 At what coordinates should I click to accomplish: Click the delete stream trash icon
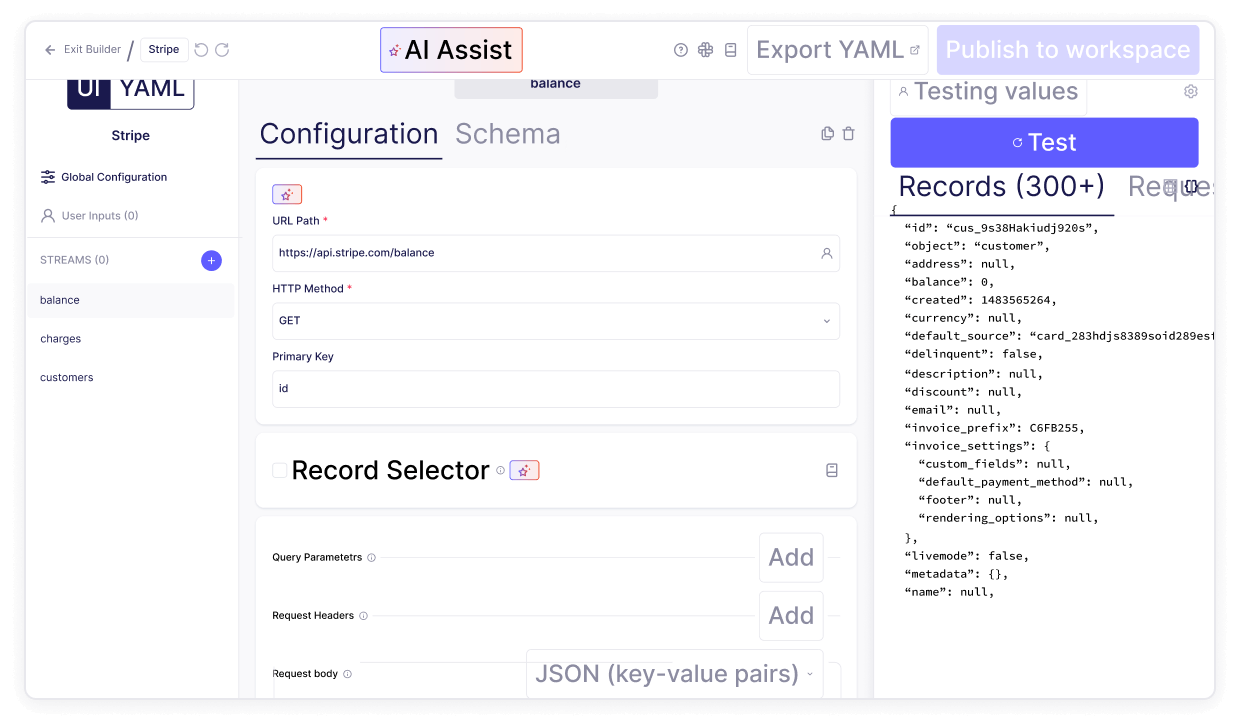point(849,134)
